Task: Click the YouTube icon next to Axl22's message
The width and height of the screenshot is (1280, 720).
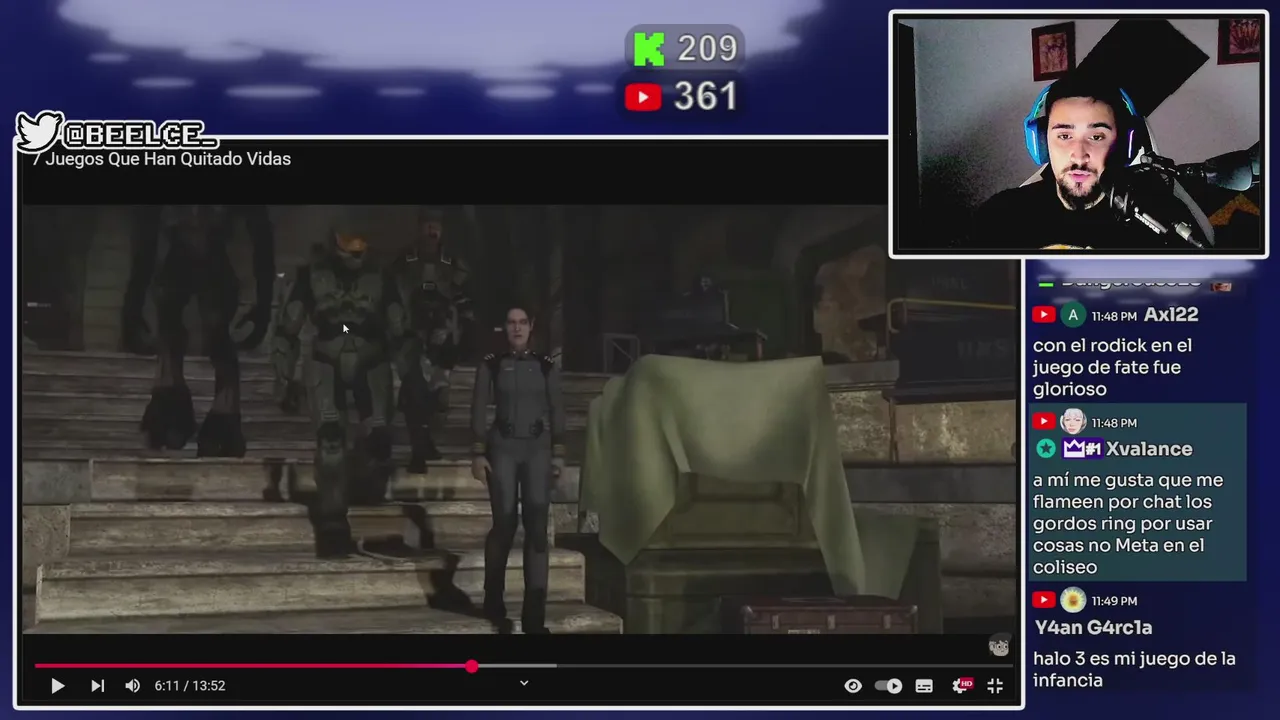Action: 1043,315
